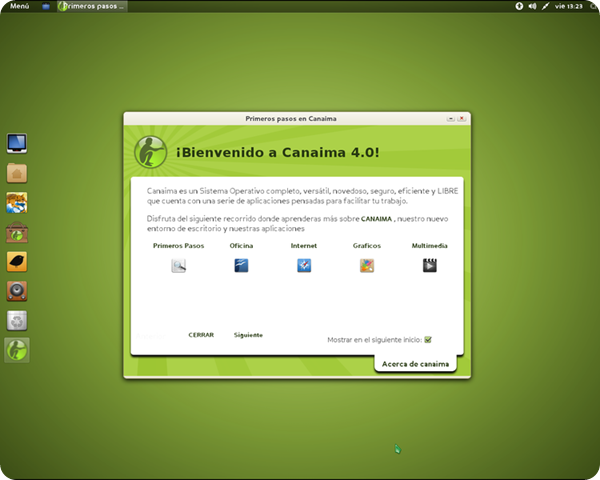The width and height of the screenshot is (600, 480).
Task: Open the Home folder dock icon
Action: [x=17, y=173]
